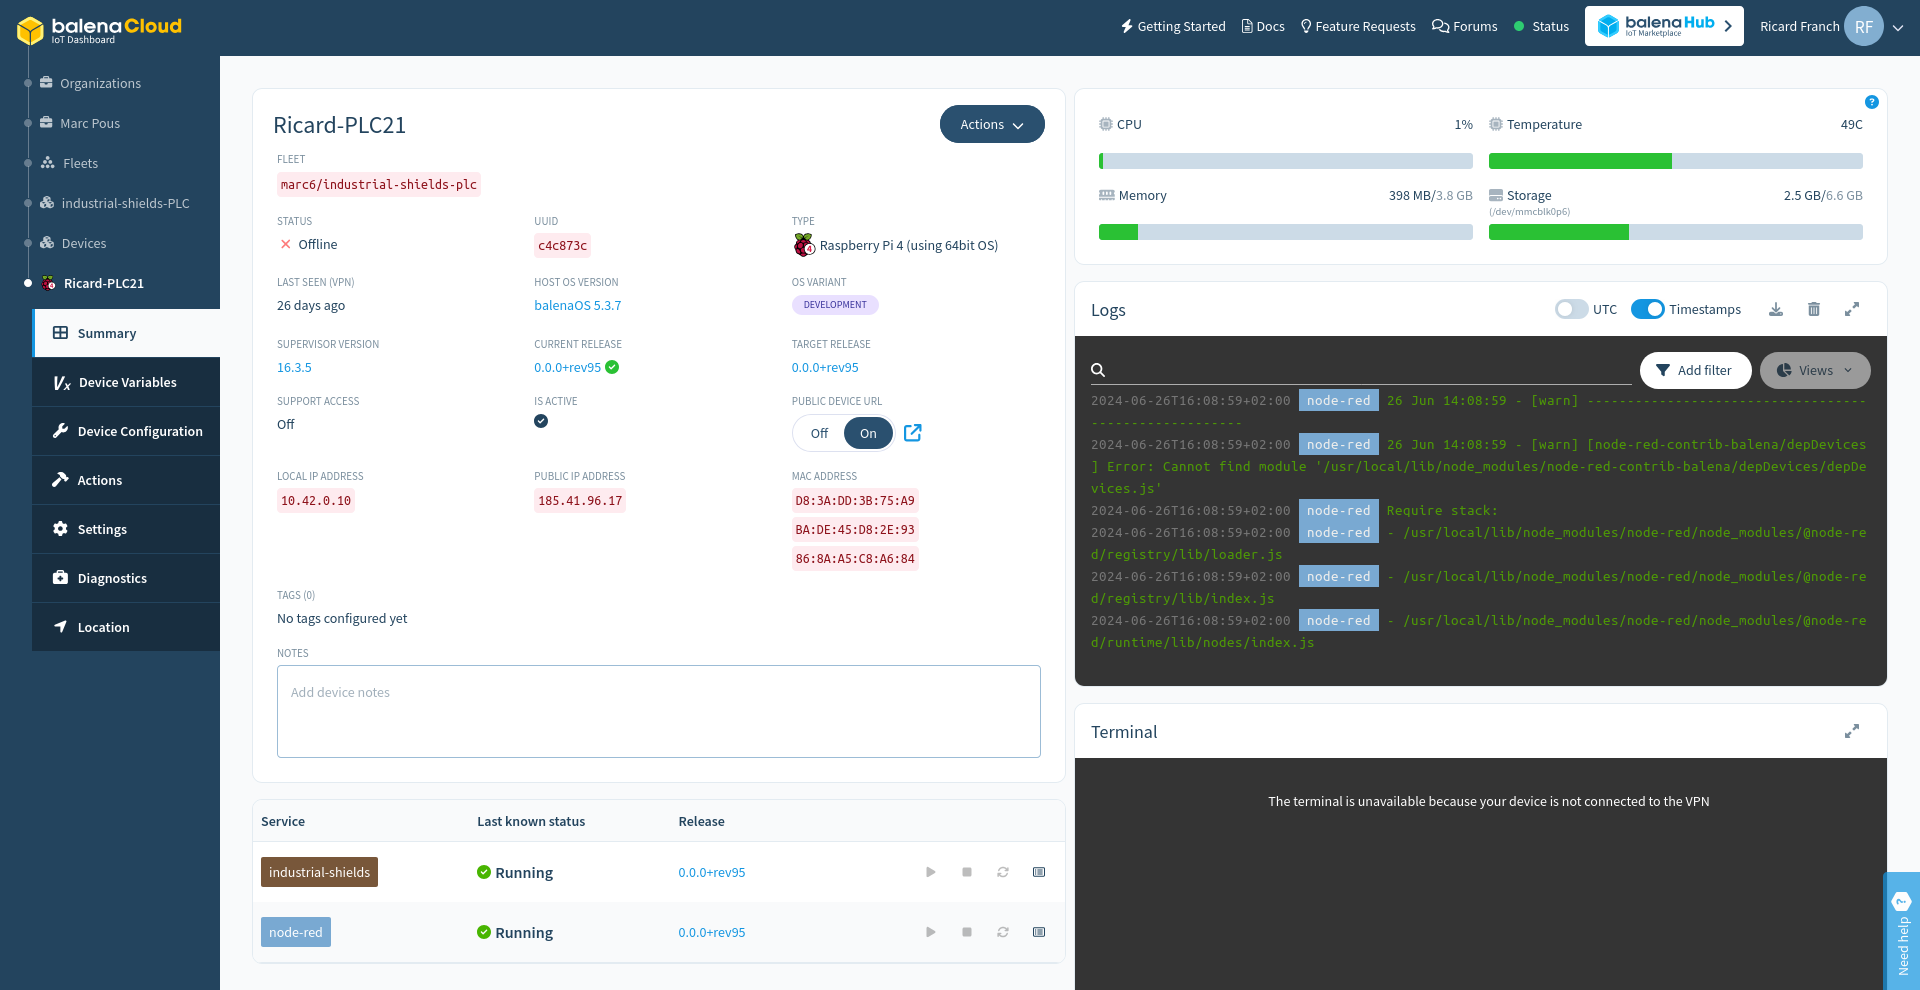Click the Temperature progress bar
The height and width of the screenshot is (990, 1920).
coord(1676,161)
